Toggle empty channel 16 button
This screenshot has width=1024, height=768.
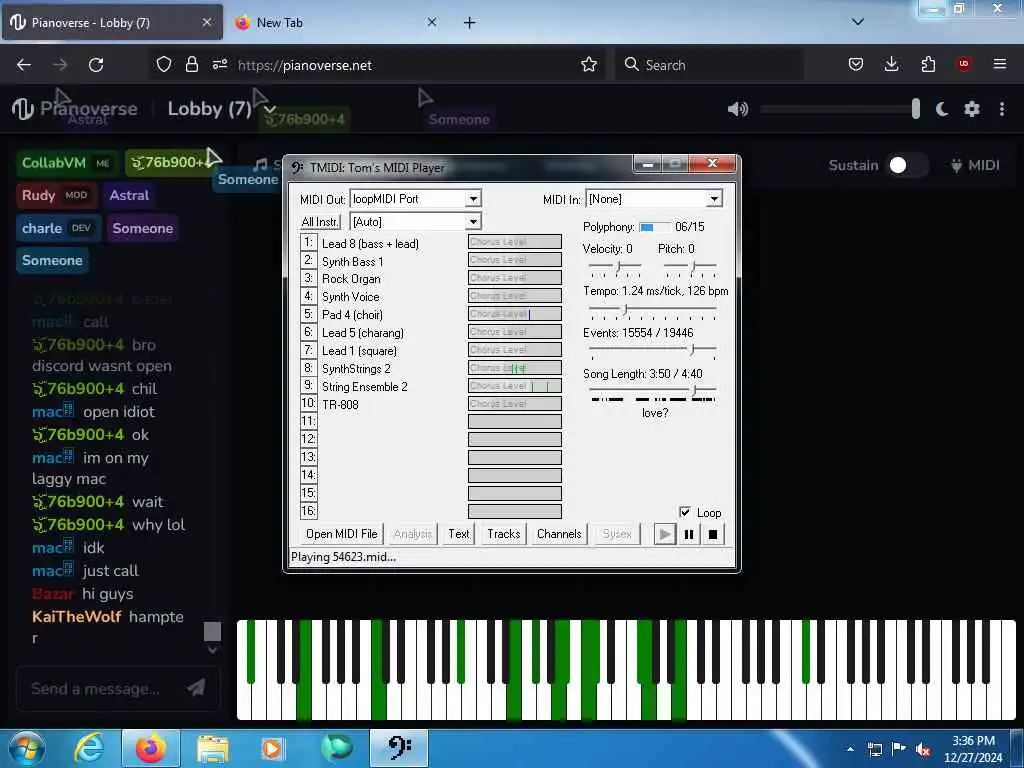pos(308,511)
